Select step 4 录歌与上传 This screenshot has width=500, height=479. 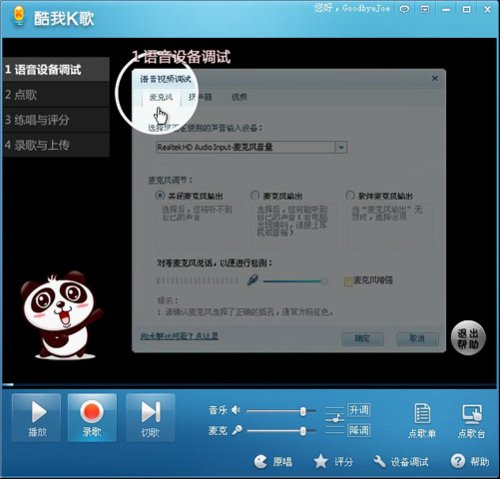(56, 145)
